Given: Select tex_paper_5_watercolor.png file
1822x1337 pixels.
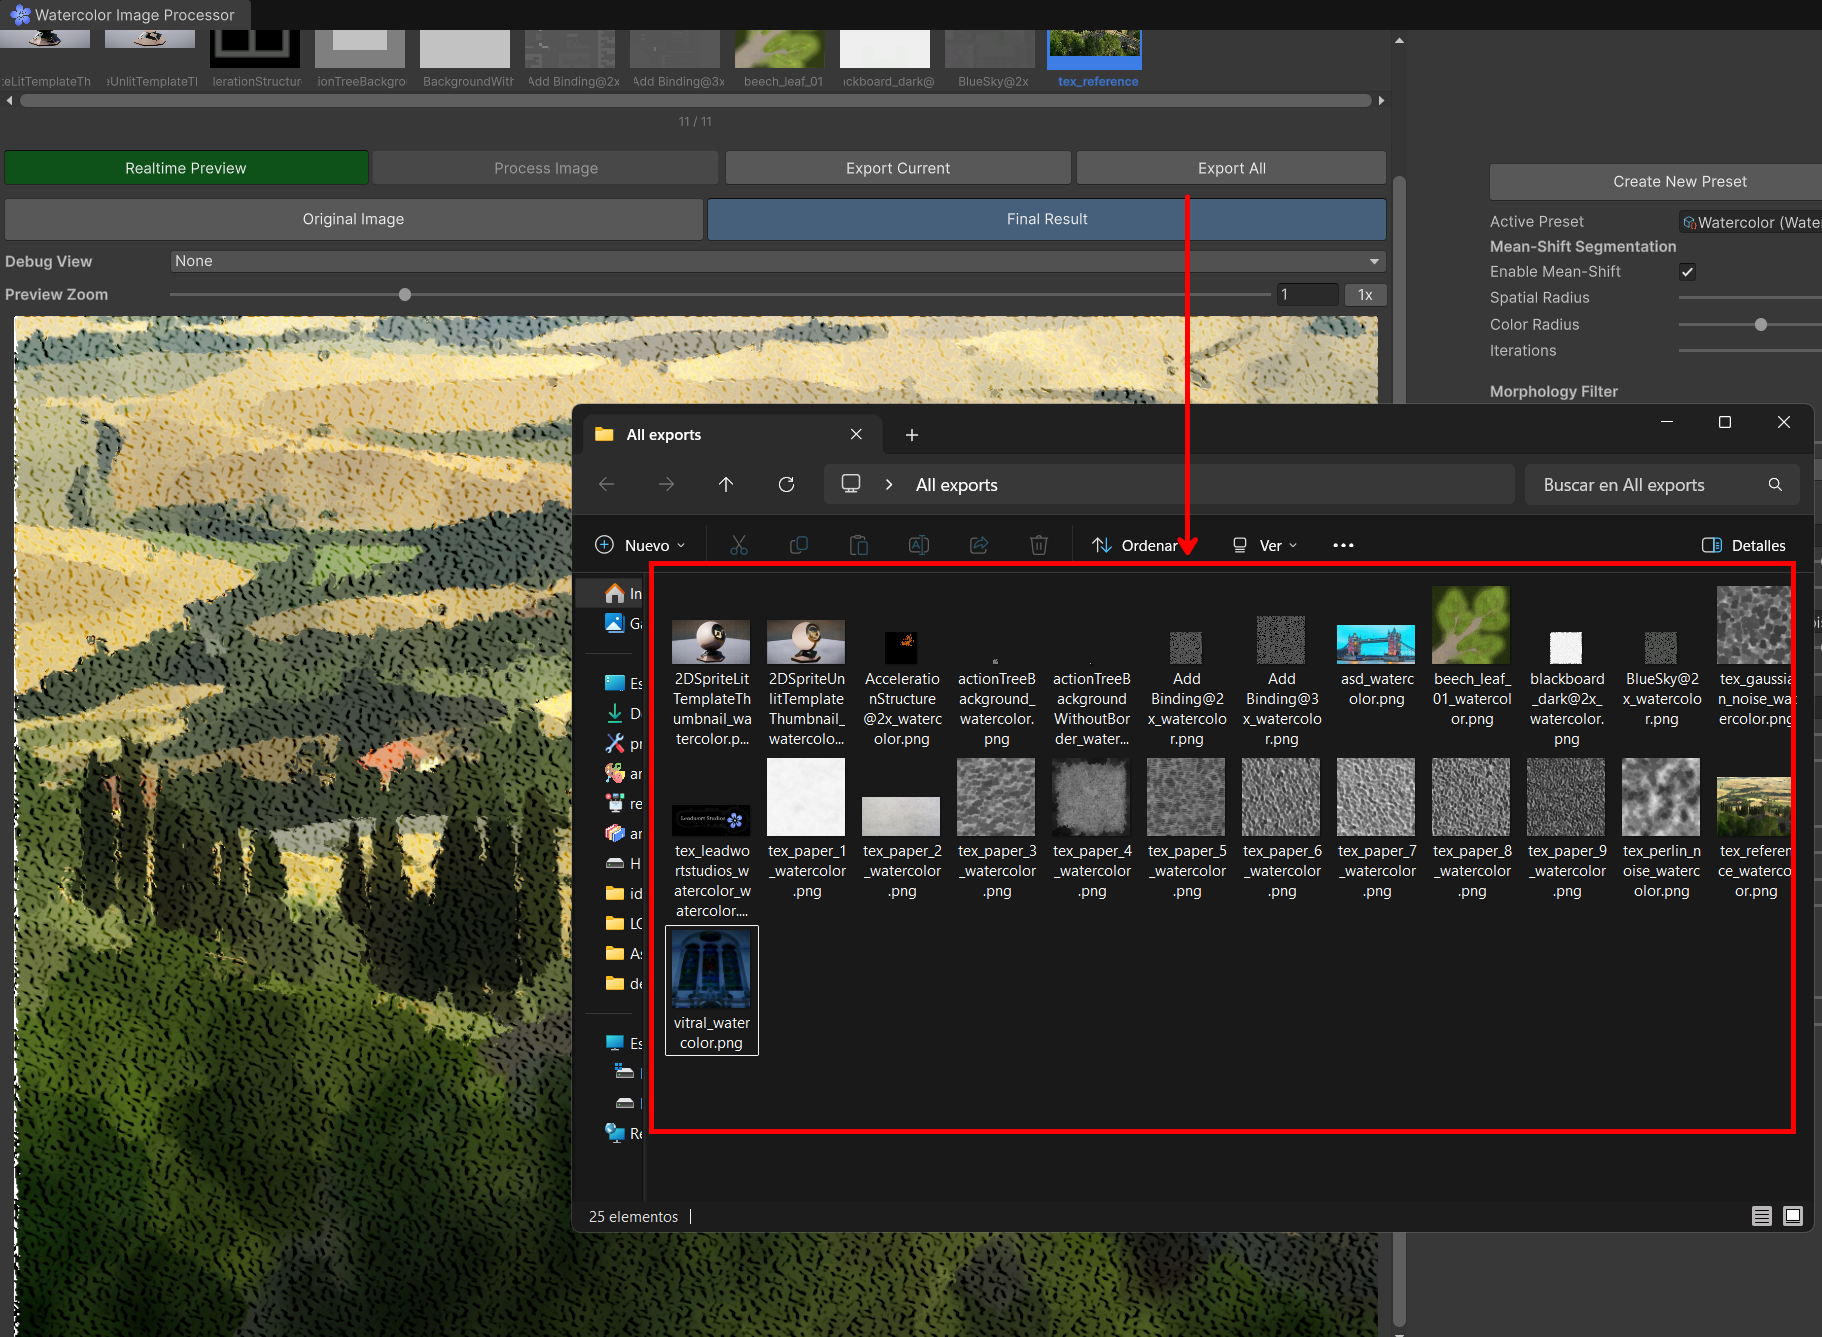Looking at the screenshot, I should [1186, 829].
